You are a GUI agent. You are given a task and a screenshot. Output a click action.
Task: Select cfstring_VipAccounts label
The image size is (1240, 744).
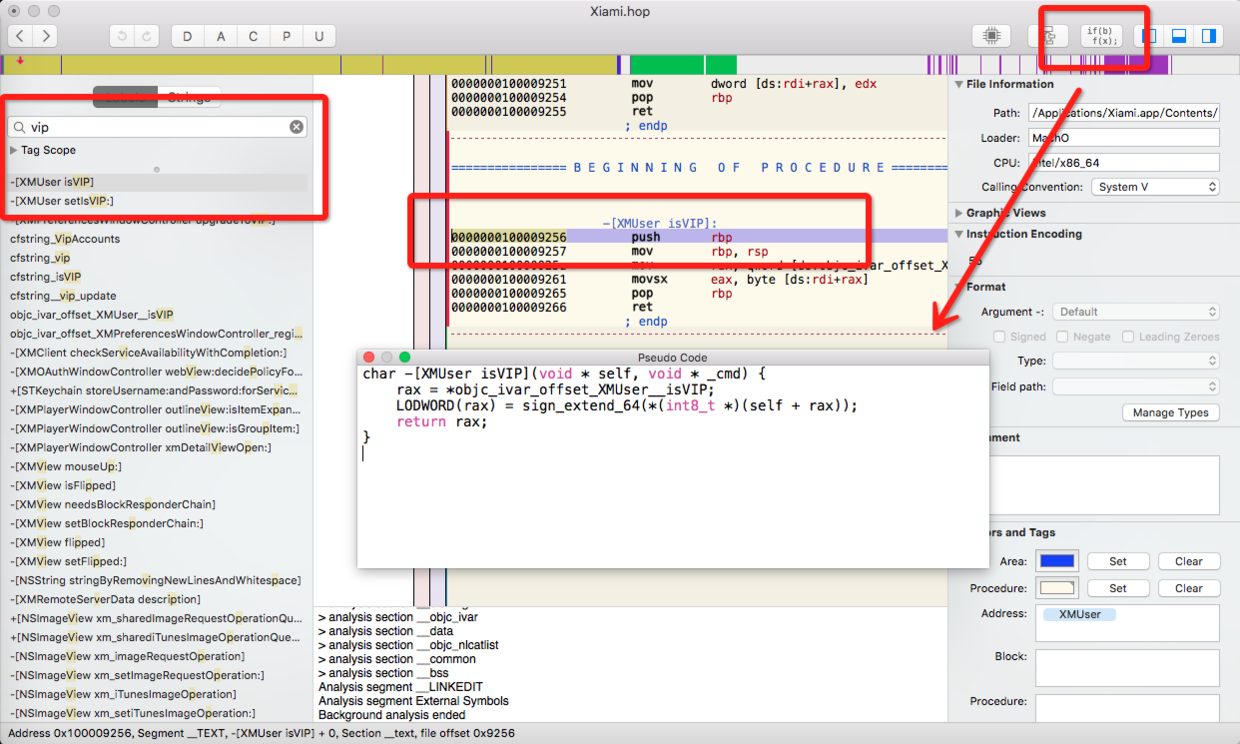coord(65,239)
